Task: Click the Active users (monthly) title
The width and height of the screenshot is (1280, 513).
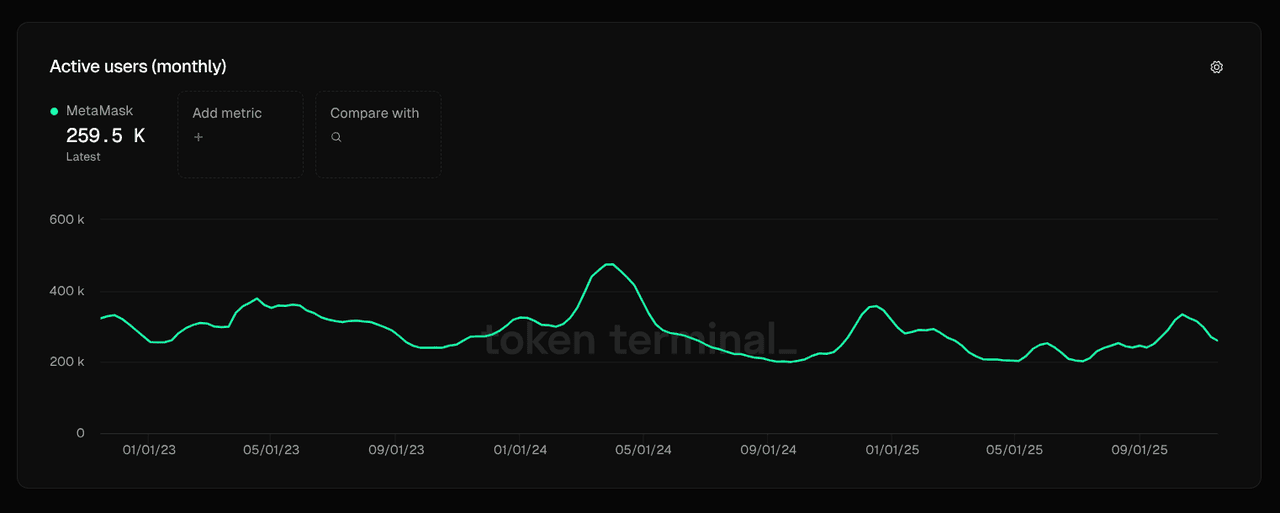Action: [x=138, y=66]
